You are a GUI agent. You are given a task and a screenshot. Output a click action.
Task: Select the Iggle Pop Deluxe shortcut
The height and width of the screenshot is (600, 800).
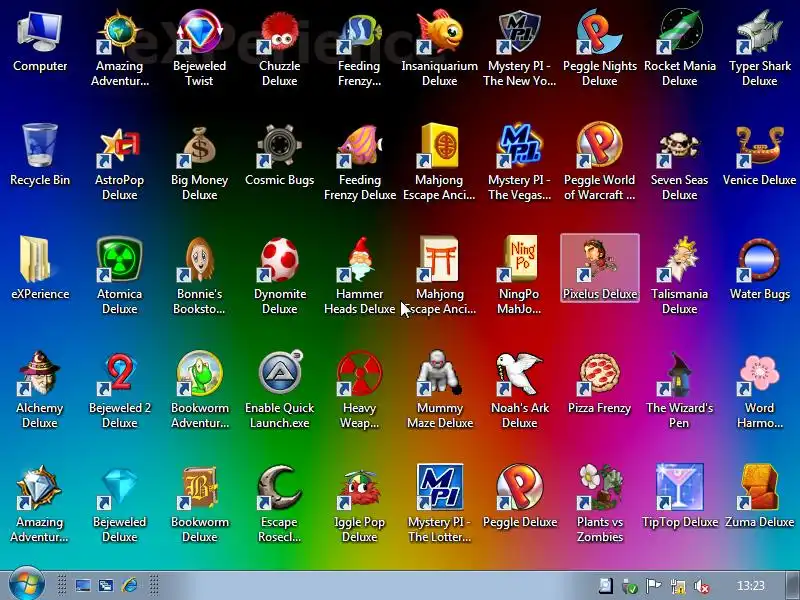point(360,504)
